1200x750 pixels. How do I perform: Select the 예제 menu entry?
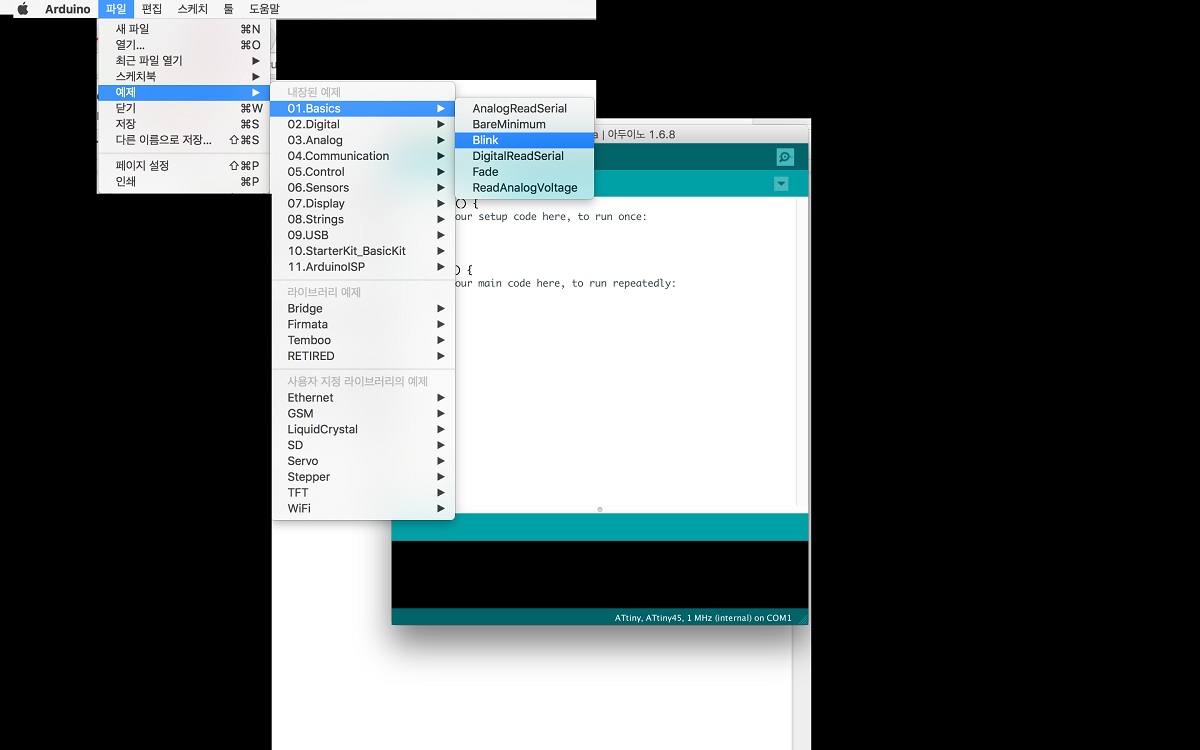click(x=185, y=92)
